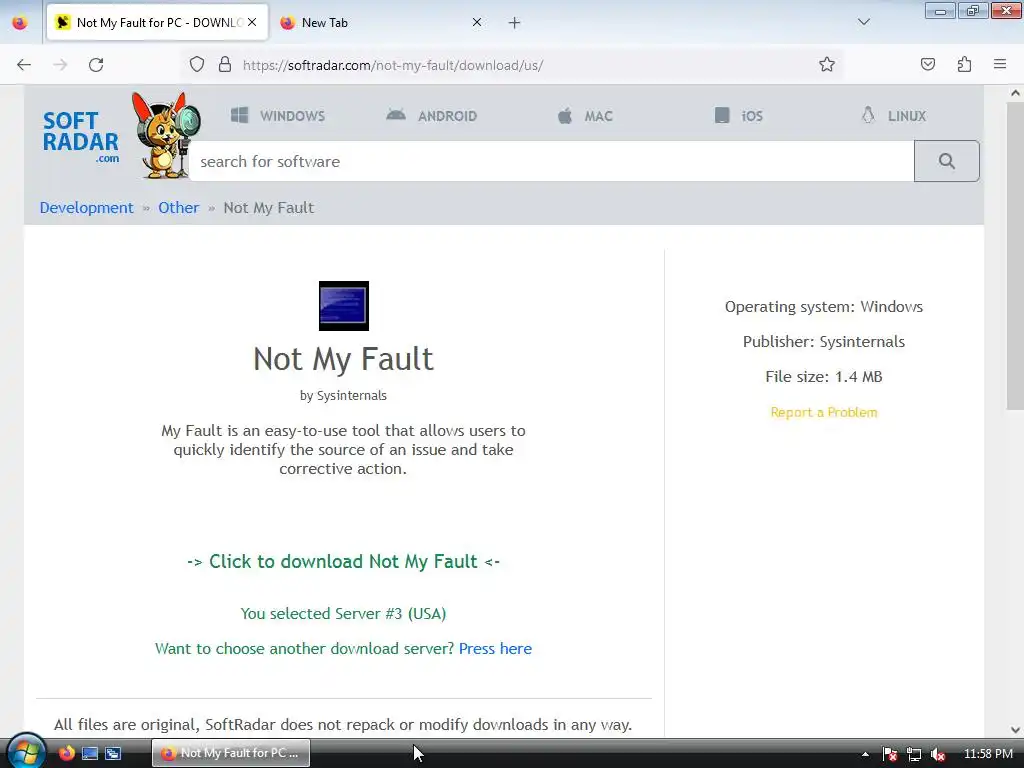Screen dimensions: 1024x768
Task: Select Not My Fault taskbar button
Action: [x=231, y=753]
